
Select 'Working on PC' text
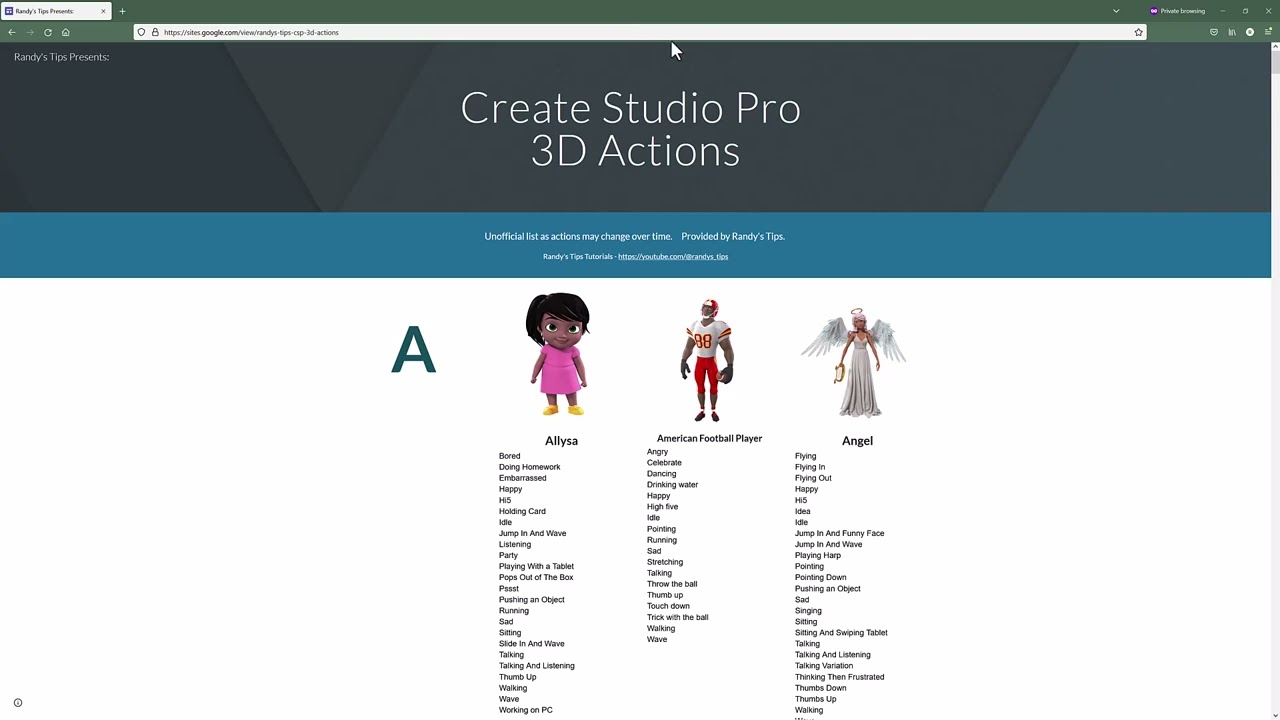tap(525, 710)
